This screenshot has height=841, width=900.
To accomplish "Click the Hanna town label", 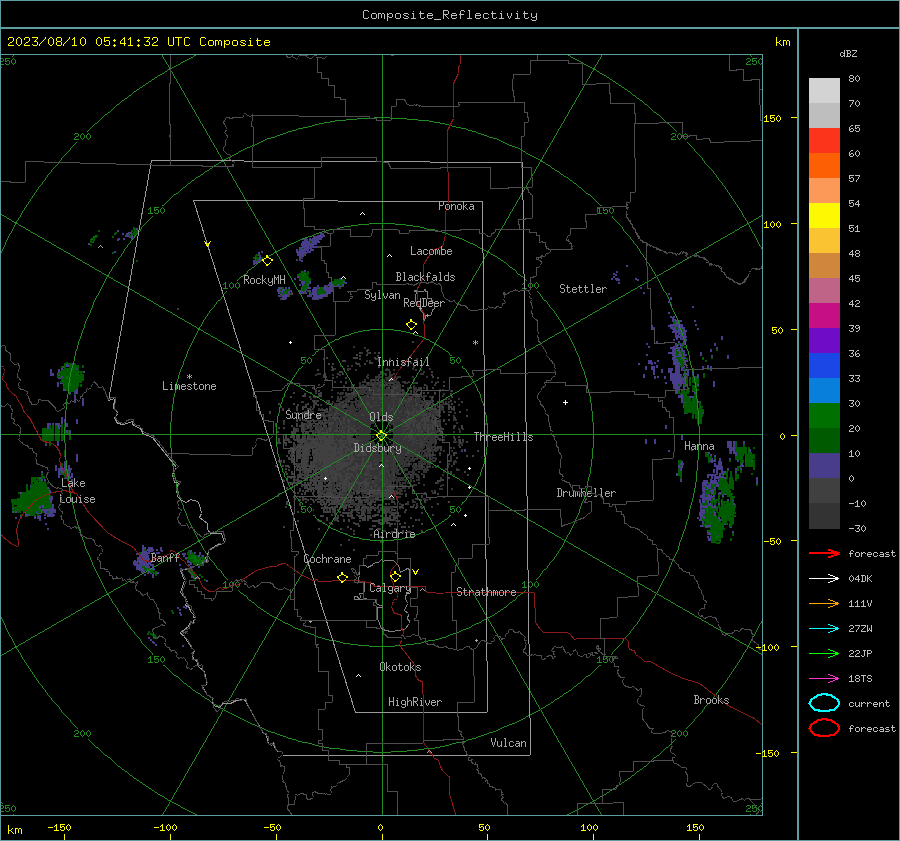I will tap(699, 447).
